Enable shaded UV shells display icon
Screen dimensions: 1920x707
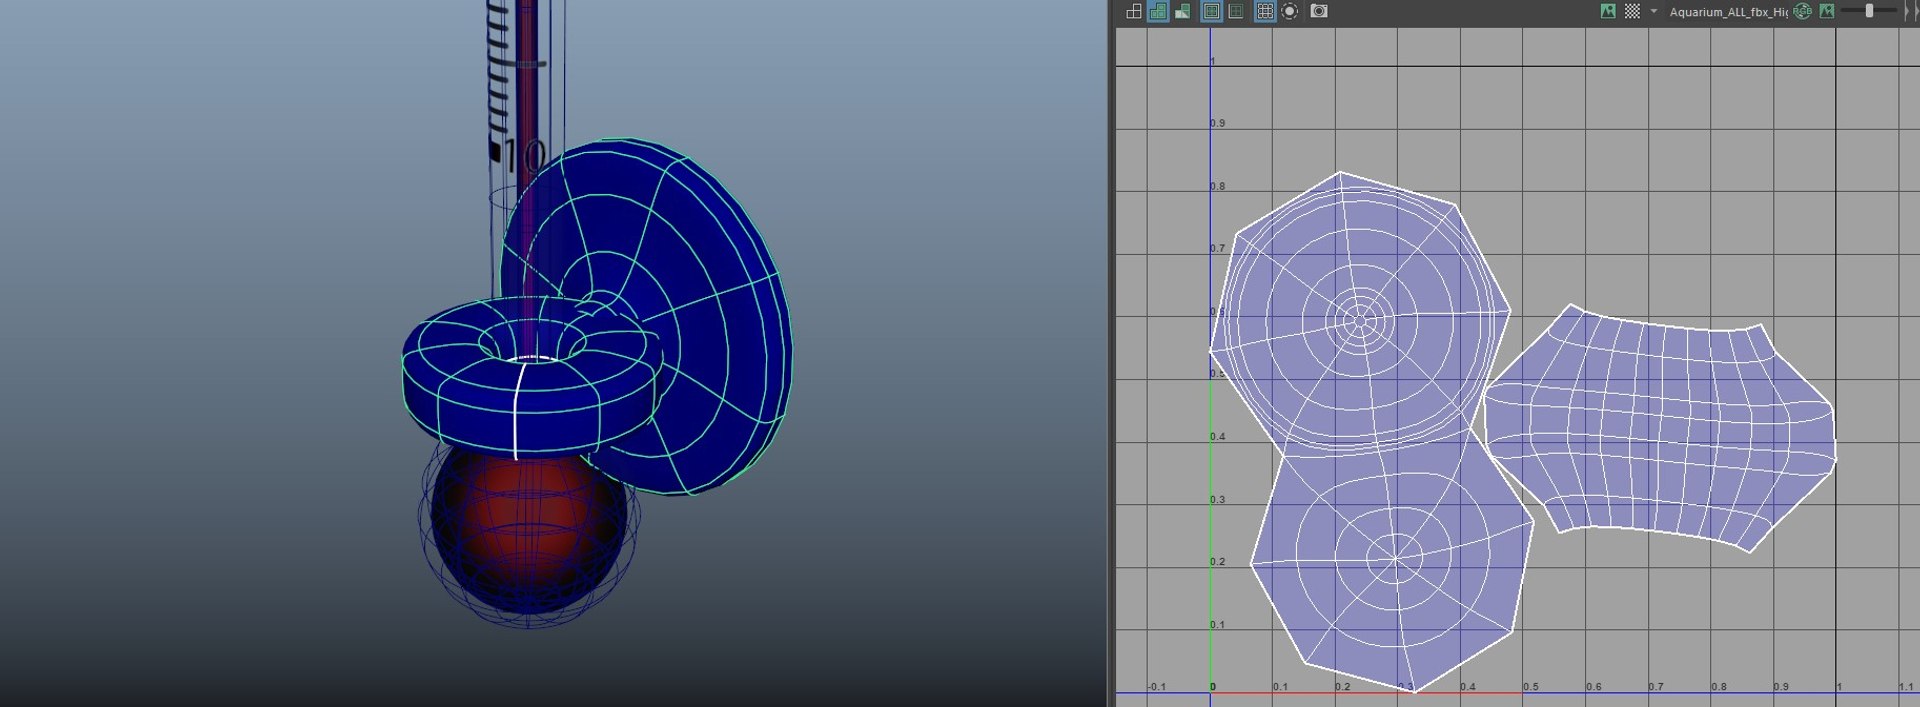[1158, 11]
